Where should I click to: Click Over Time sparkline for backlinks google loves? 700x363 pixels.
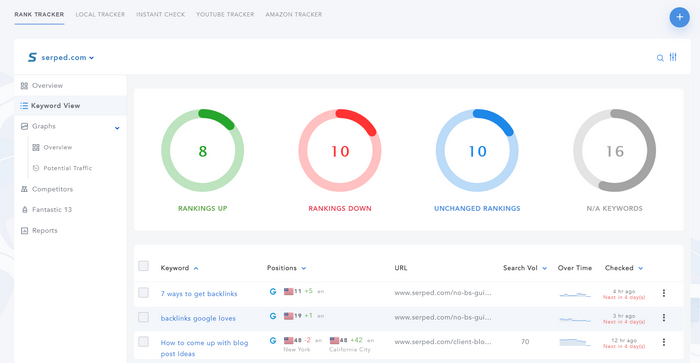tap(575, 319)
